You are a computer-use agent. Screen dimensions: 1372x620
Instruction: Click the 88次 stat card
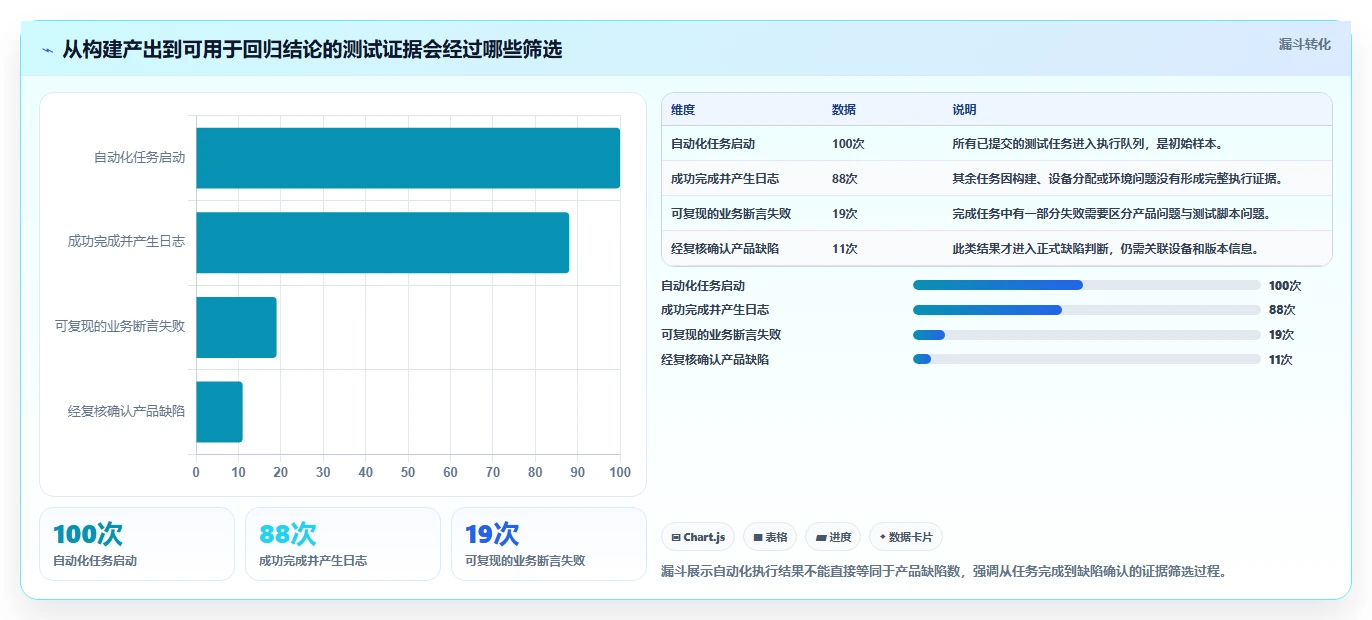[343, 544]
